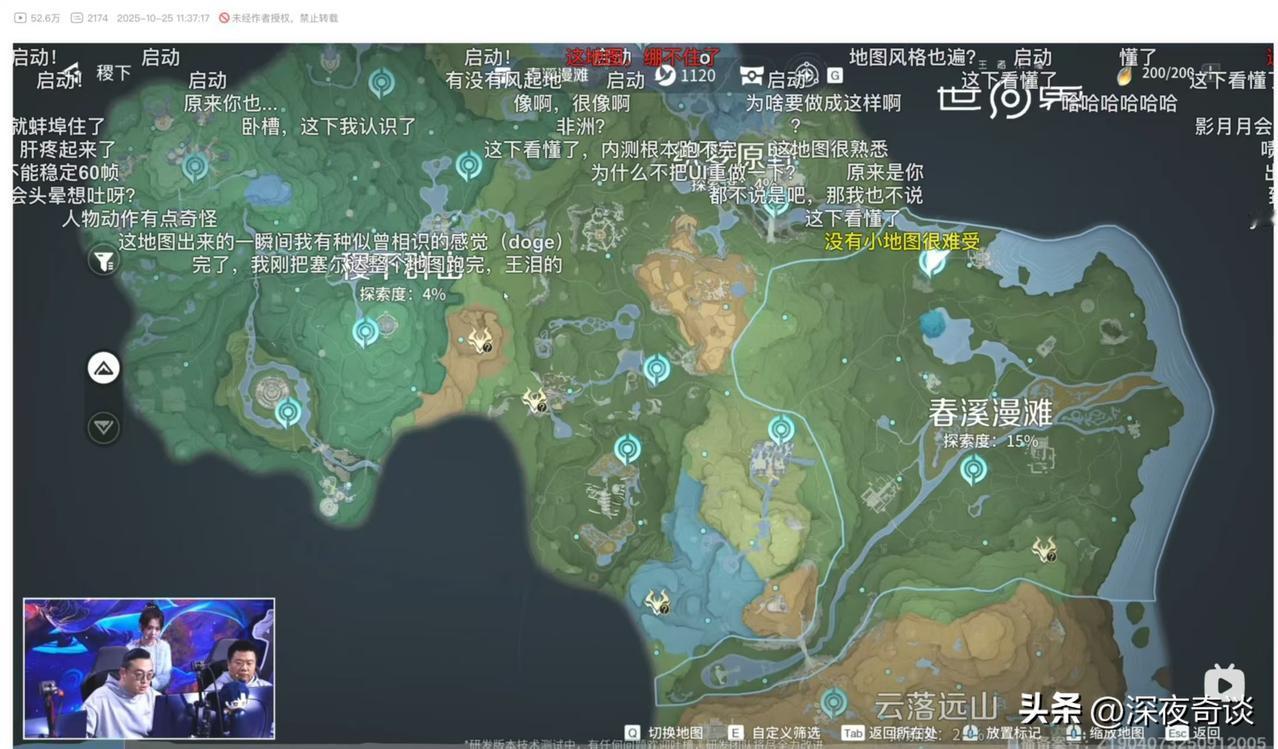Toggle the up arrow map layer control
Screen dimensions: 1278x749
click(103, 367)
